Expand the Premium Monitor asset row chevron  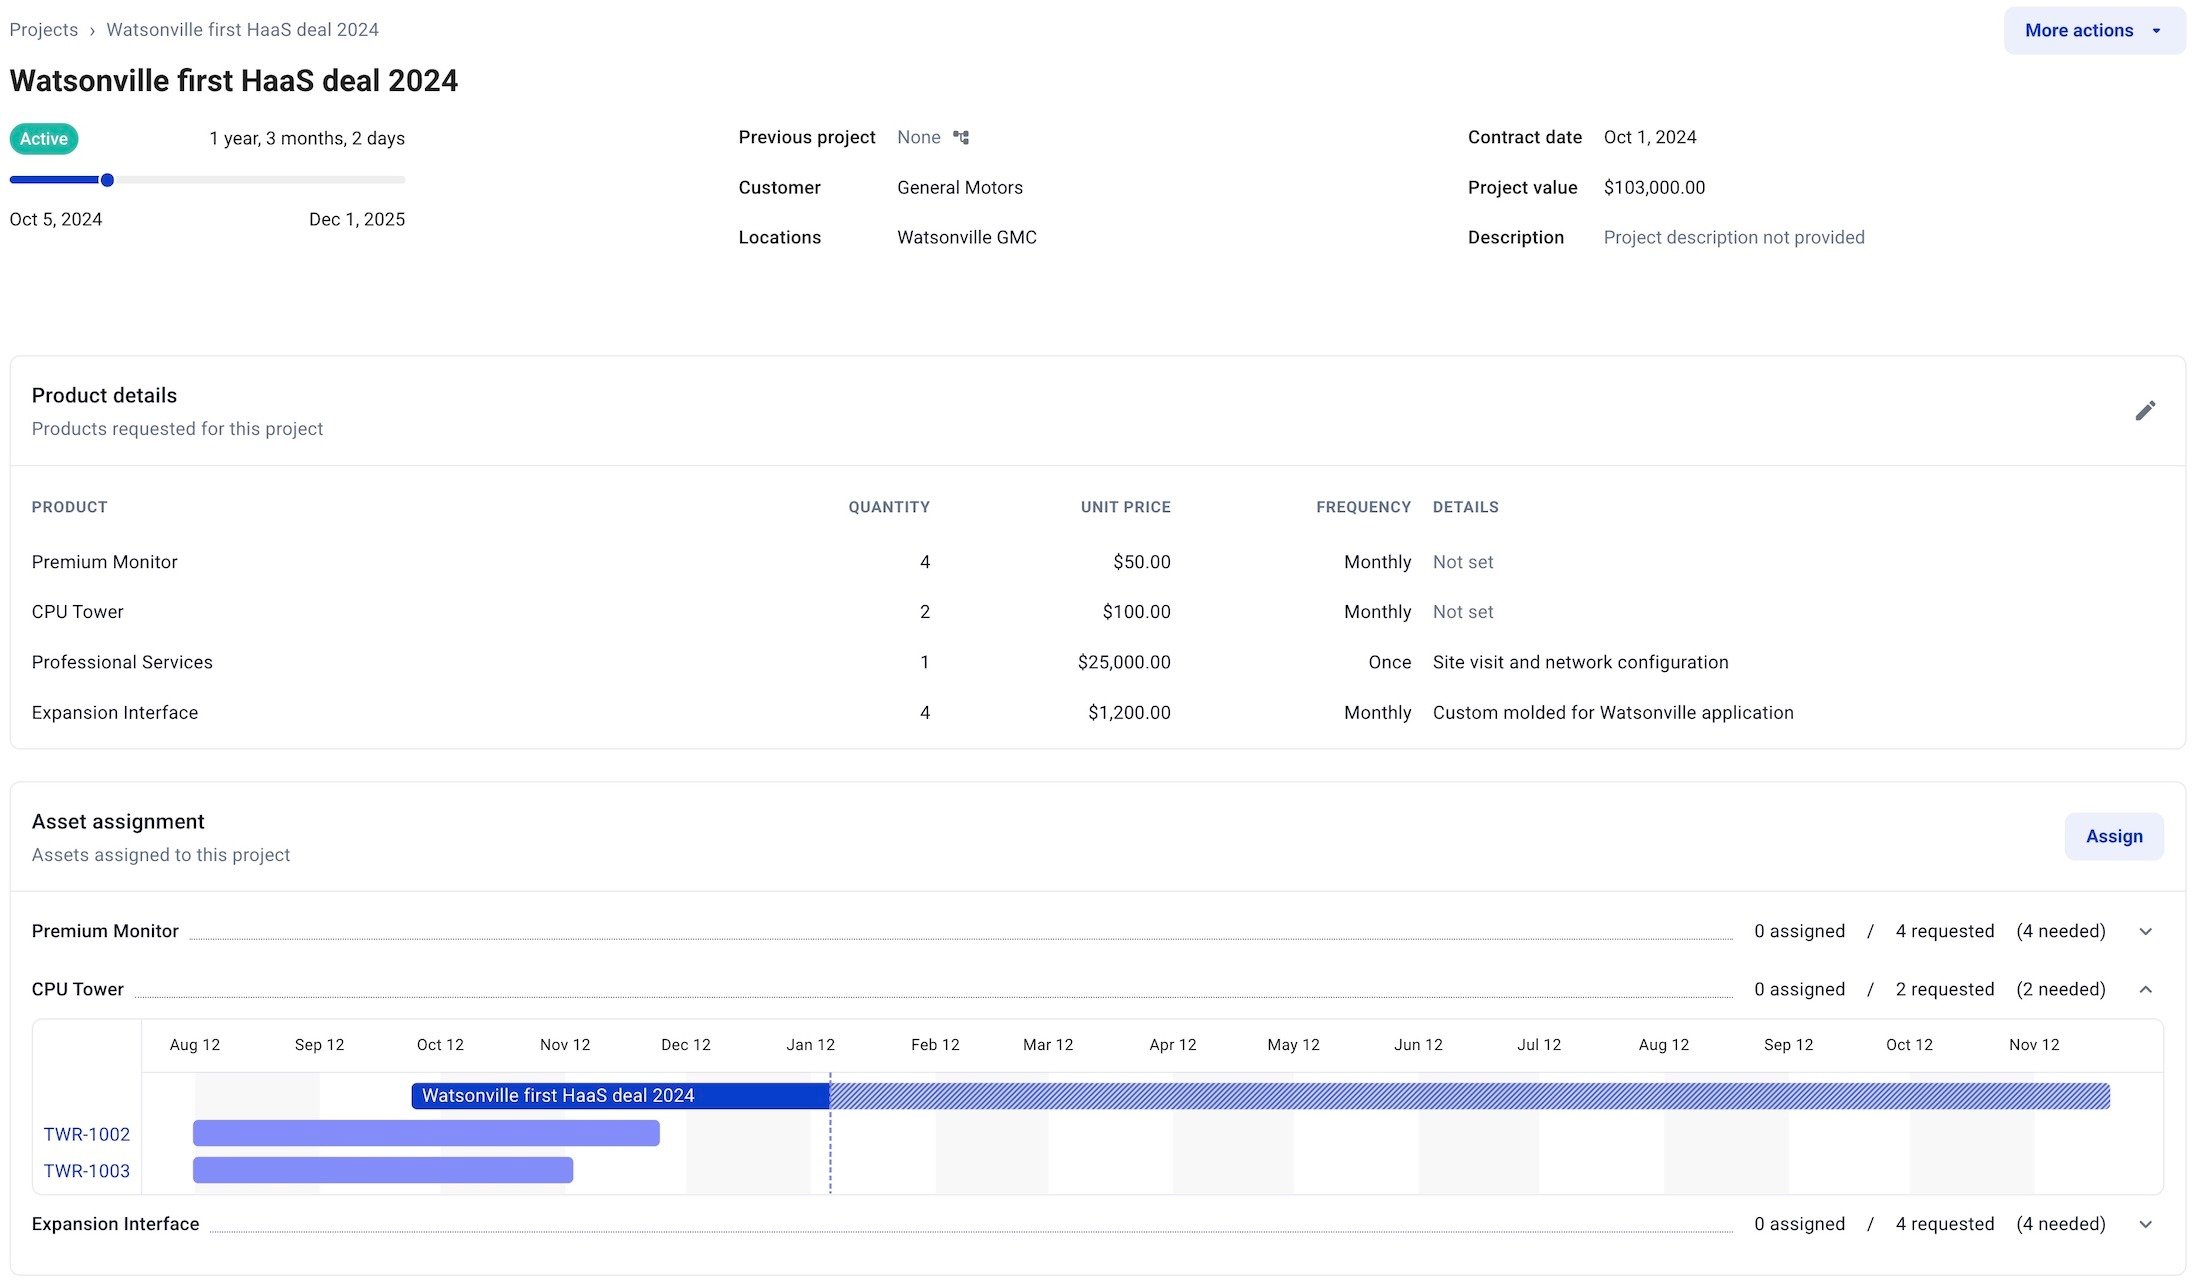(2145, 931)
